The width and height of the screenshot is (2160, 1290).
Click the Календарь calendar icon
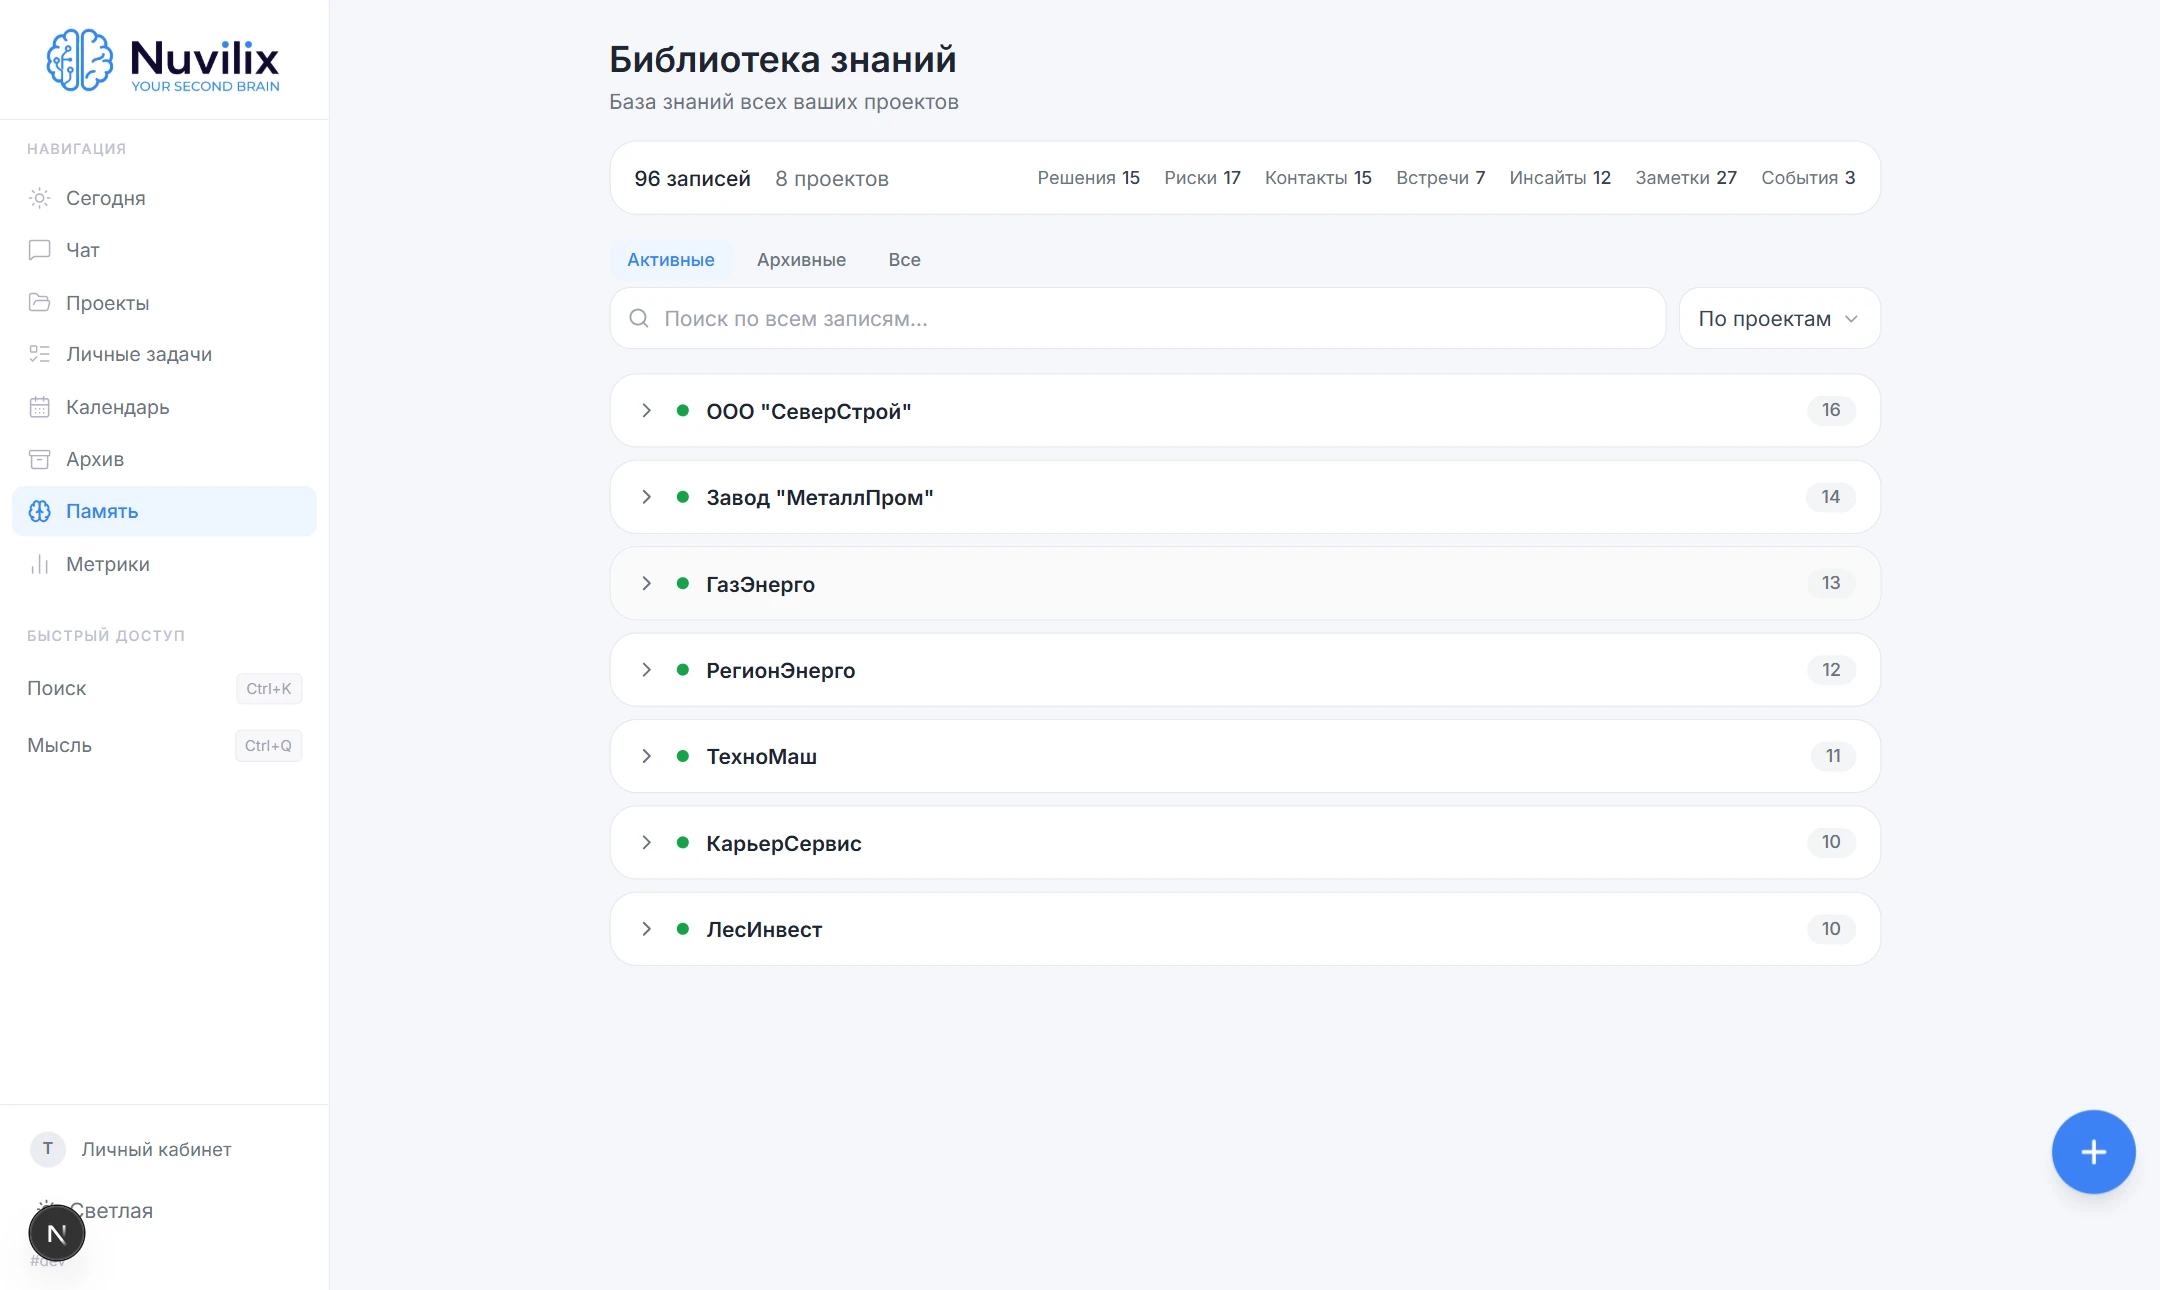point(39,407)
